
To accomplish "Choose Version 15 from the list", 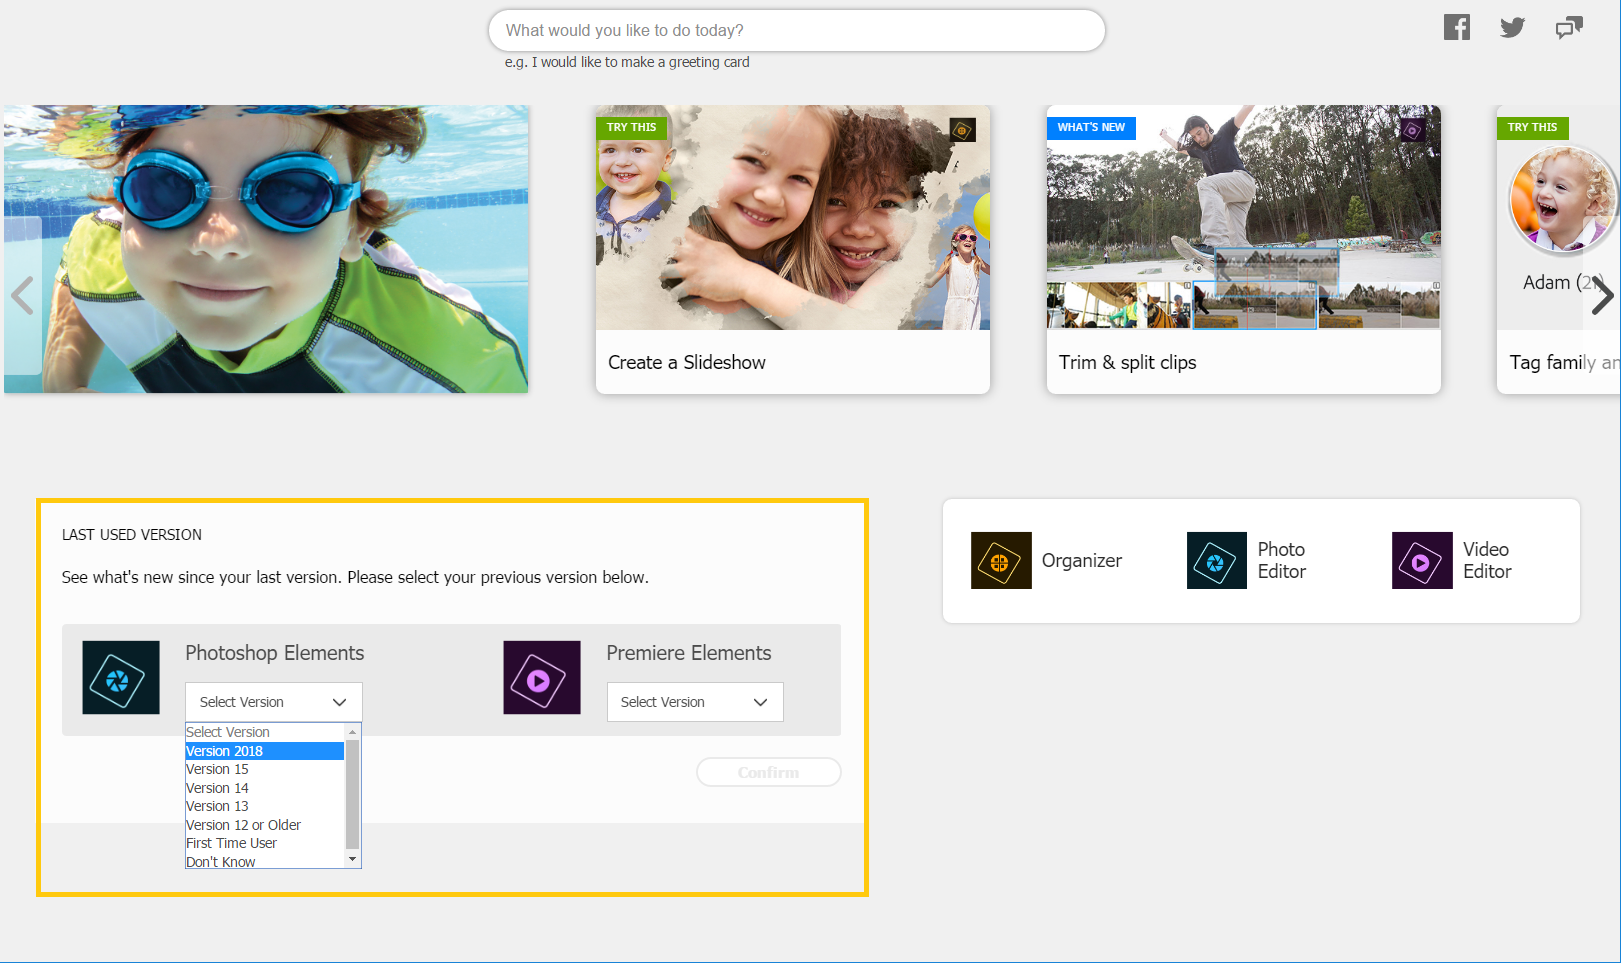I will 265,769.
